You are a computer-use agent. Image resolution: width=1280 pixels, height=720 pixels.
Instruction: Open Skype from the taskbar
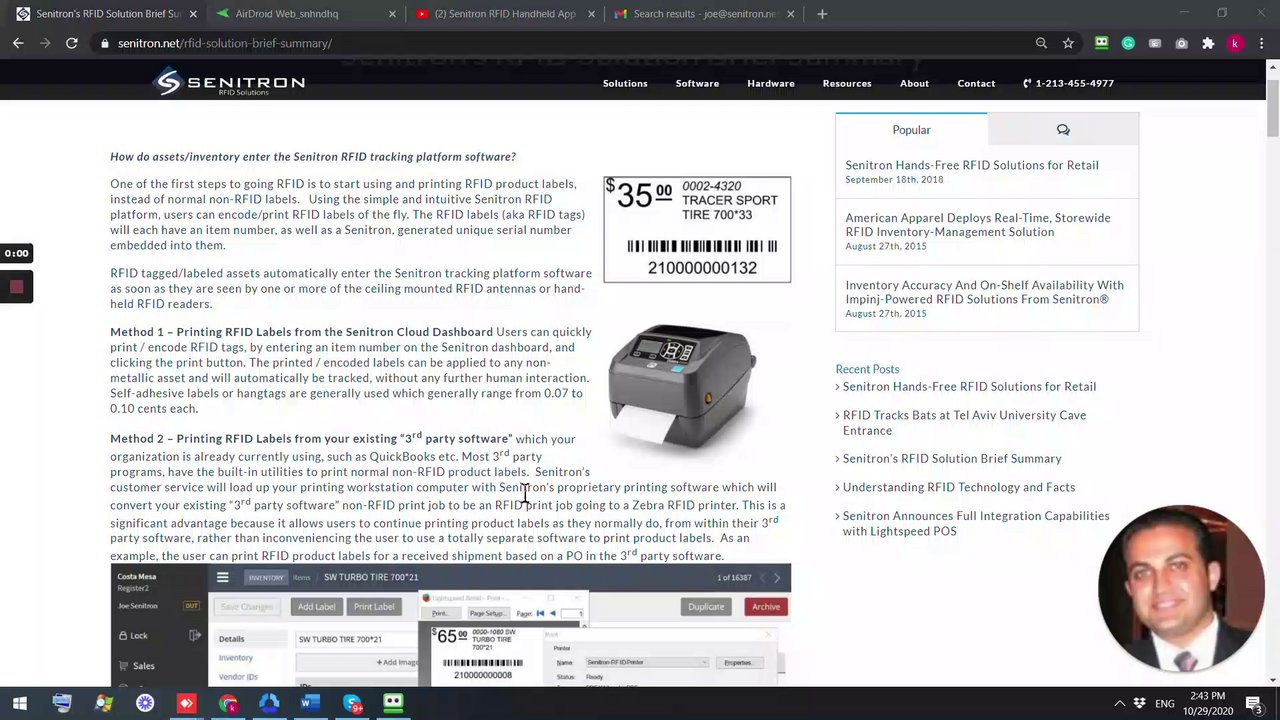[x=352, y=703]
